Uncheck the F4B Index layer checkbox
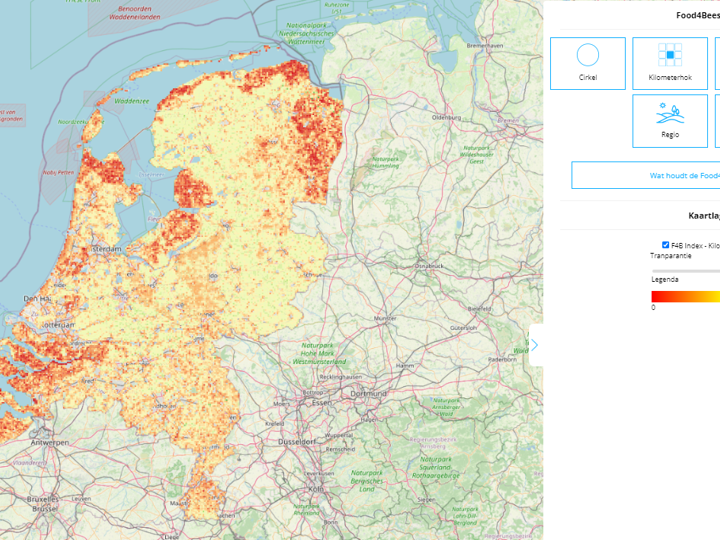This screenshot has height=540, width=720. click(x=666, y=245)
